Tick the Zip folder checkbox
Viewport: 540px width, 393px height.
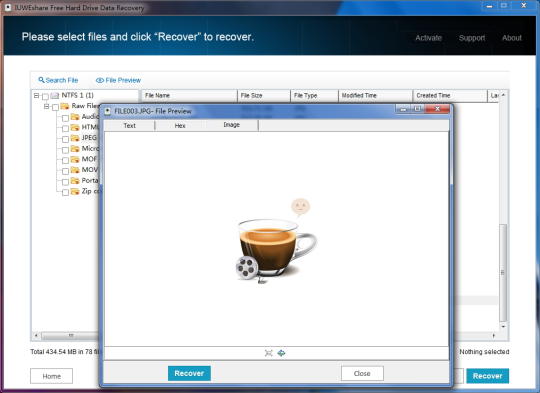click(x=65, y=193)
